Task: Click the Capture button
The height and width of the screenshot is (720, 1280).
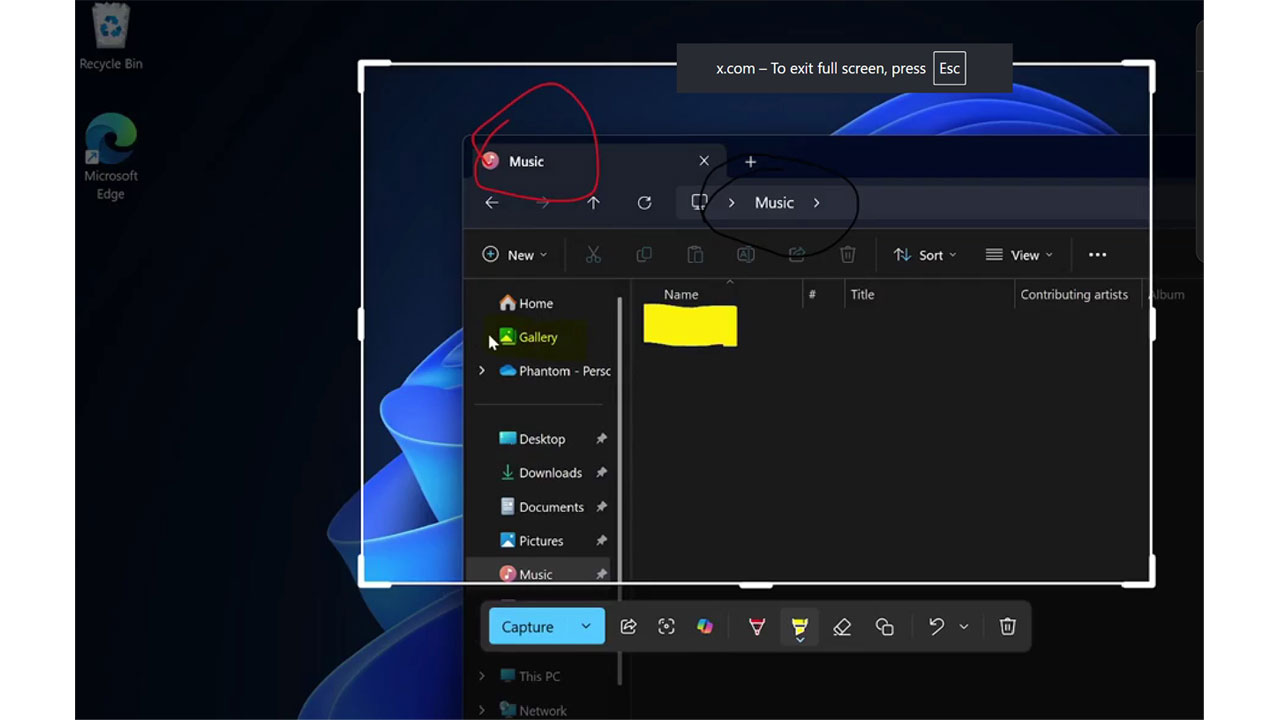Action: [528, 627]
